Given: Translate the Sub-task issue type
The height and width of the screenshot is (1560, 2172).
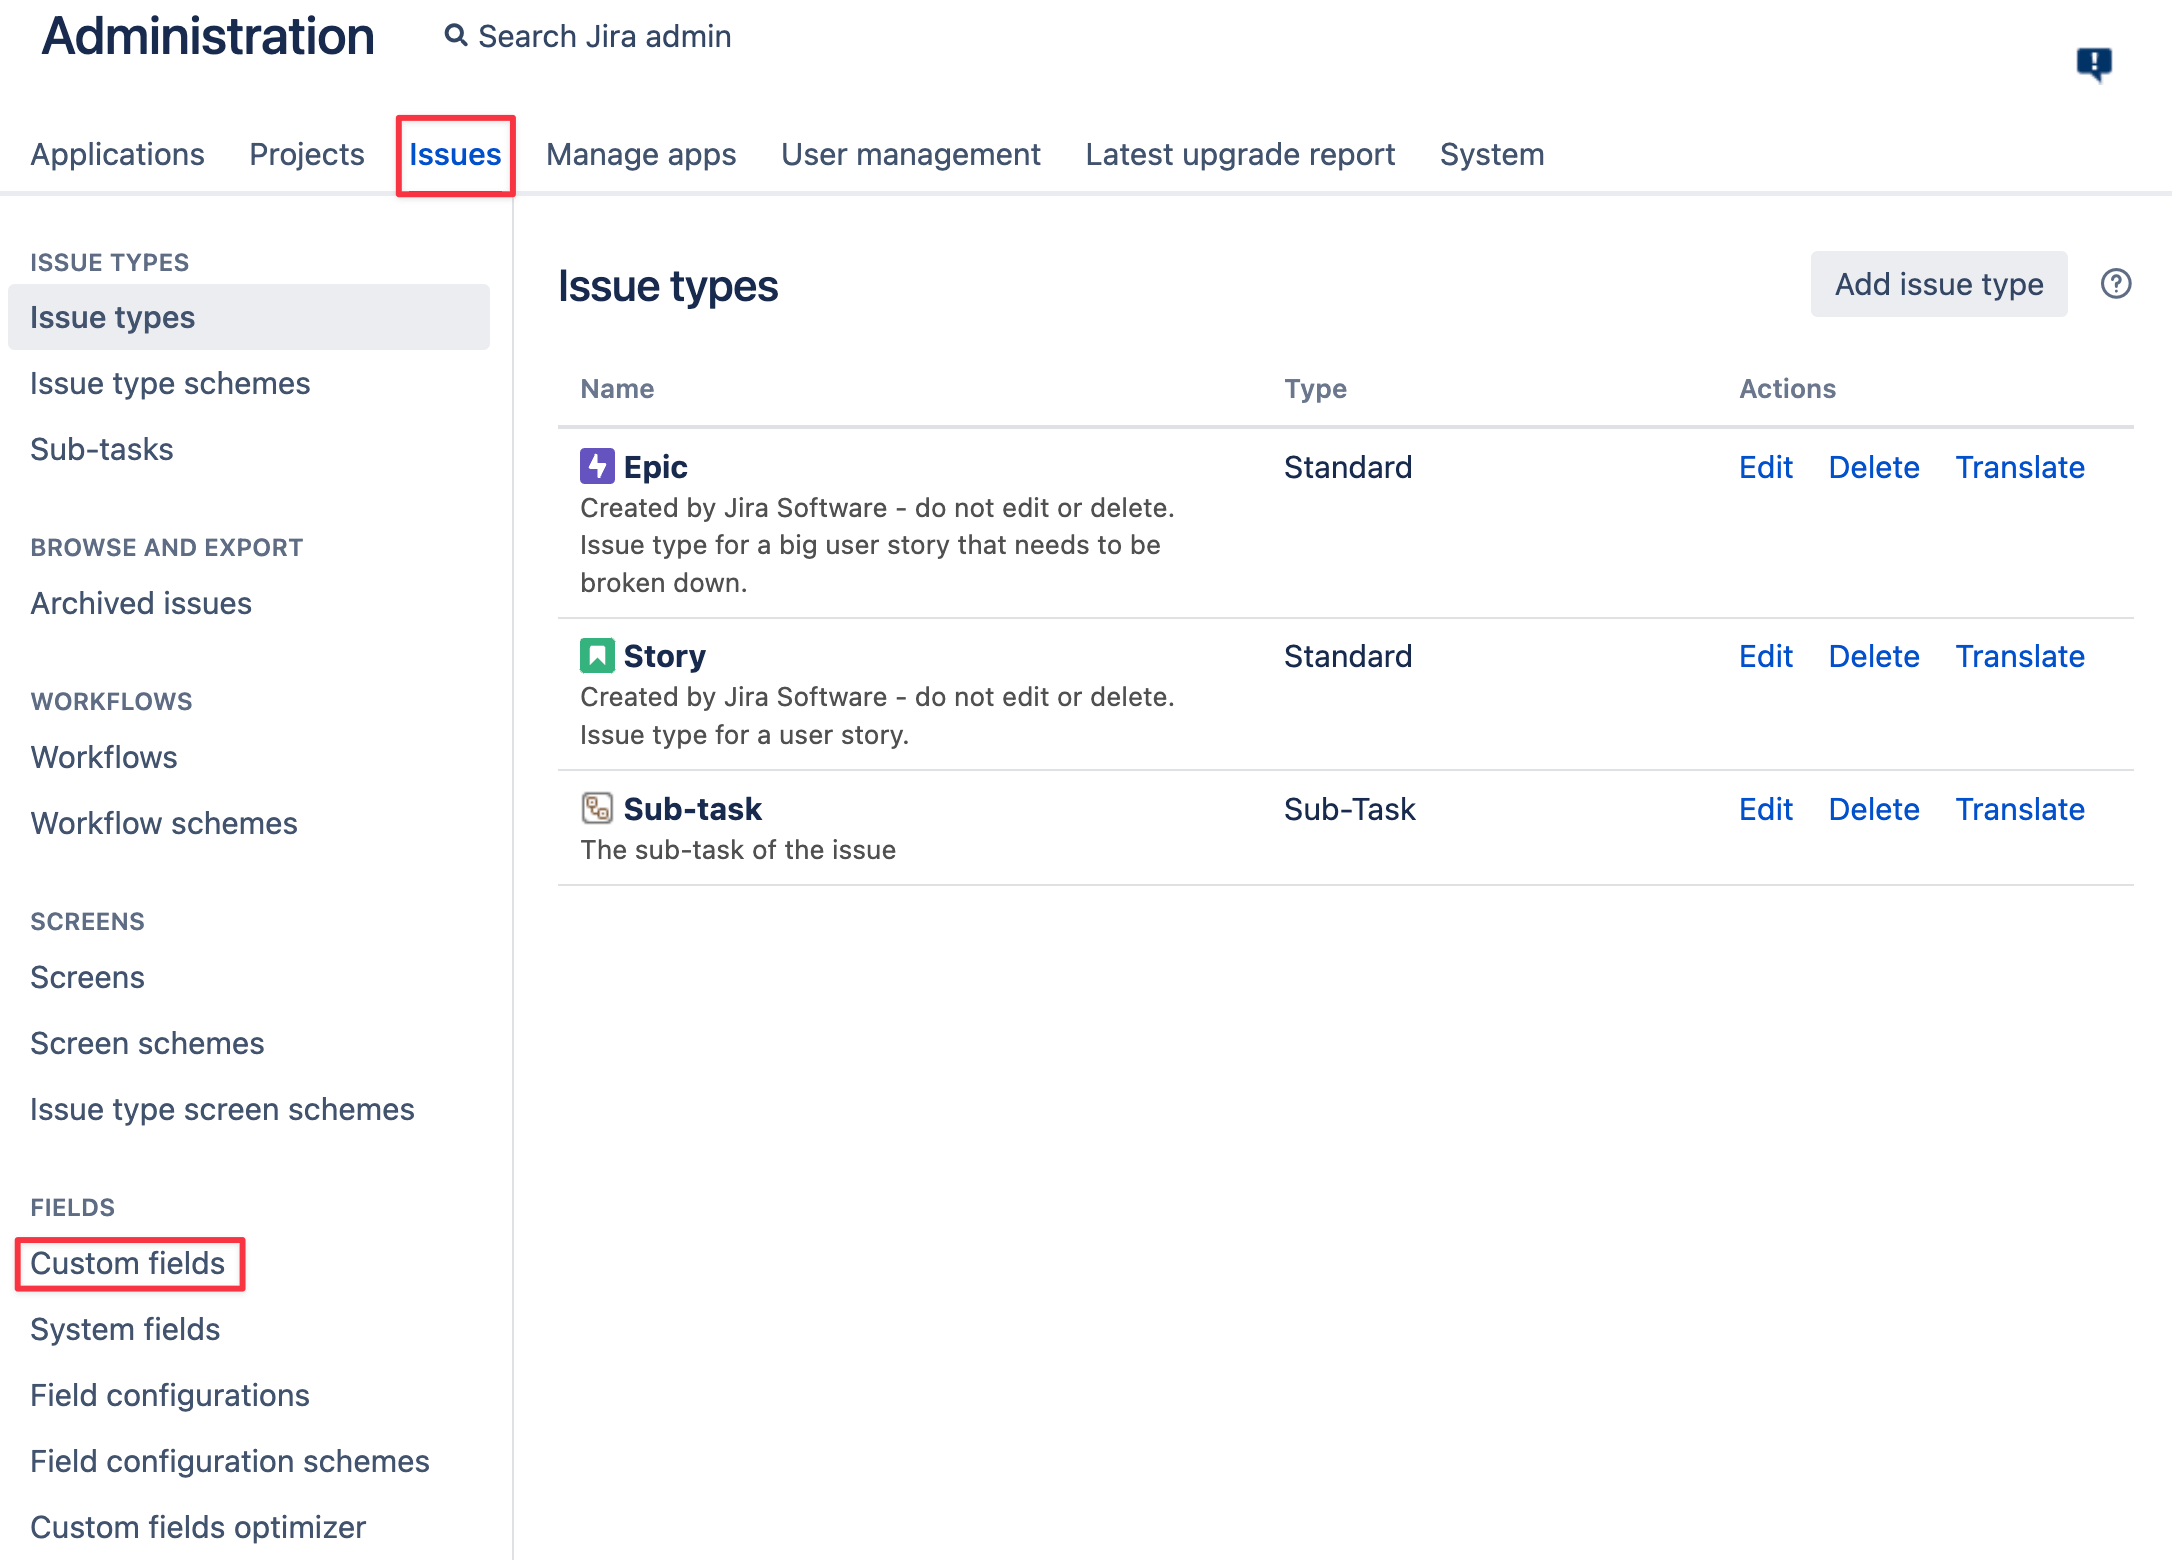Looking at the screenshot, I should point(2019,809).
